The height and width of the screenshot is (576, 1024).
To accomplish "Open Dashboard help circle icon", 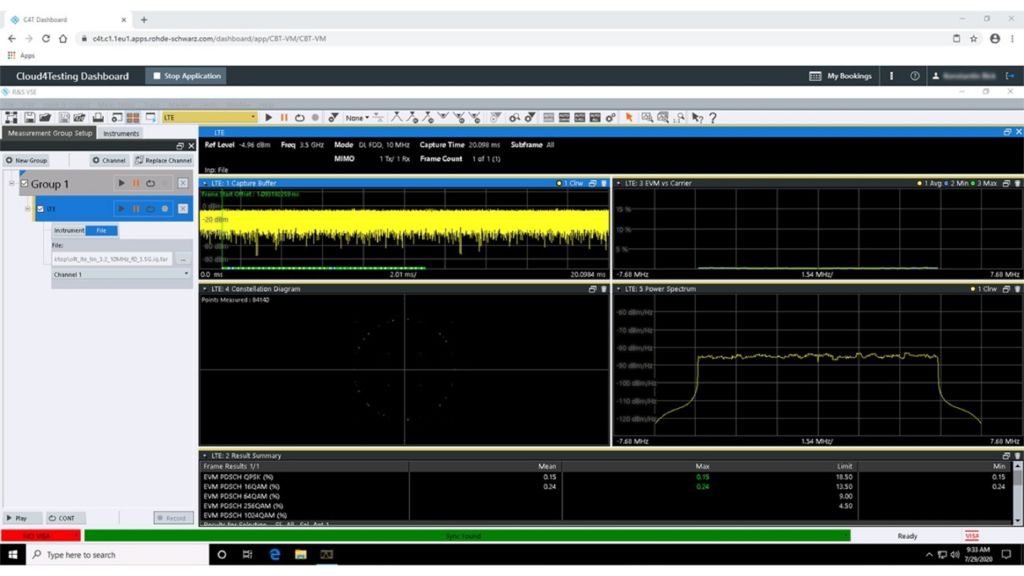I will (x=914, y=76).
